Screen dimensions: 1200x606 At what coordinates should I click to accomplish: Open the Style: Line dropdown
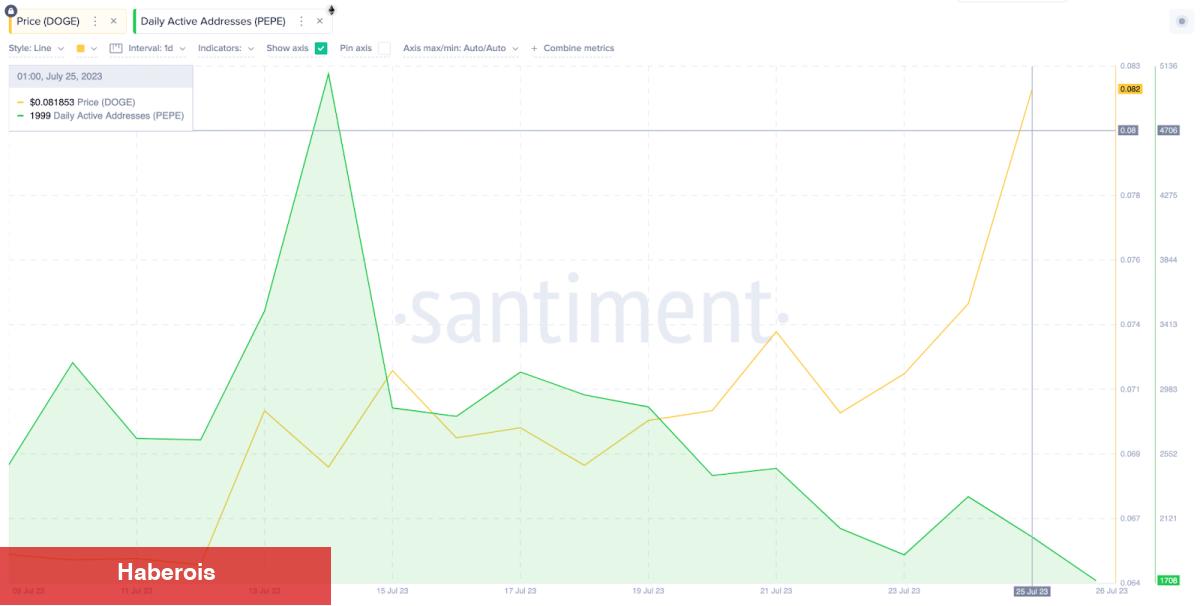[36, 48]
